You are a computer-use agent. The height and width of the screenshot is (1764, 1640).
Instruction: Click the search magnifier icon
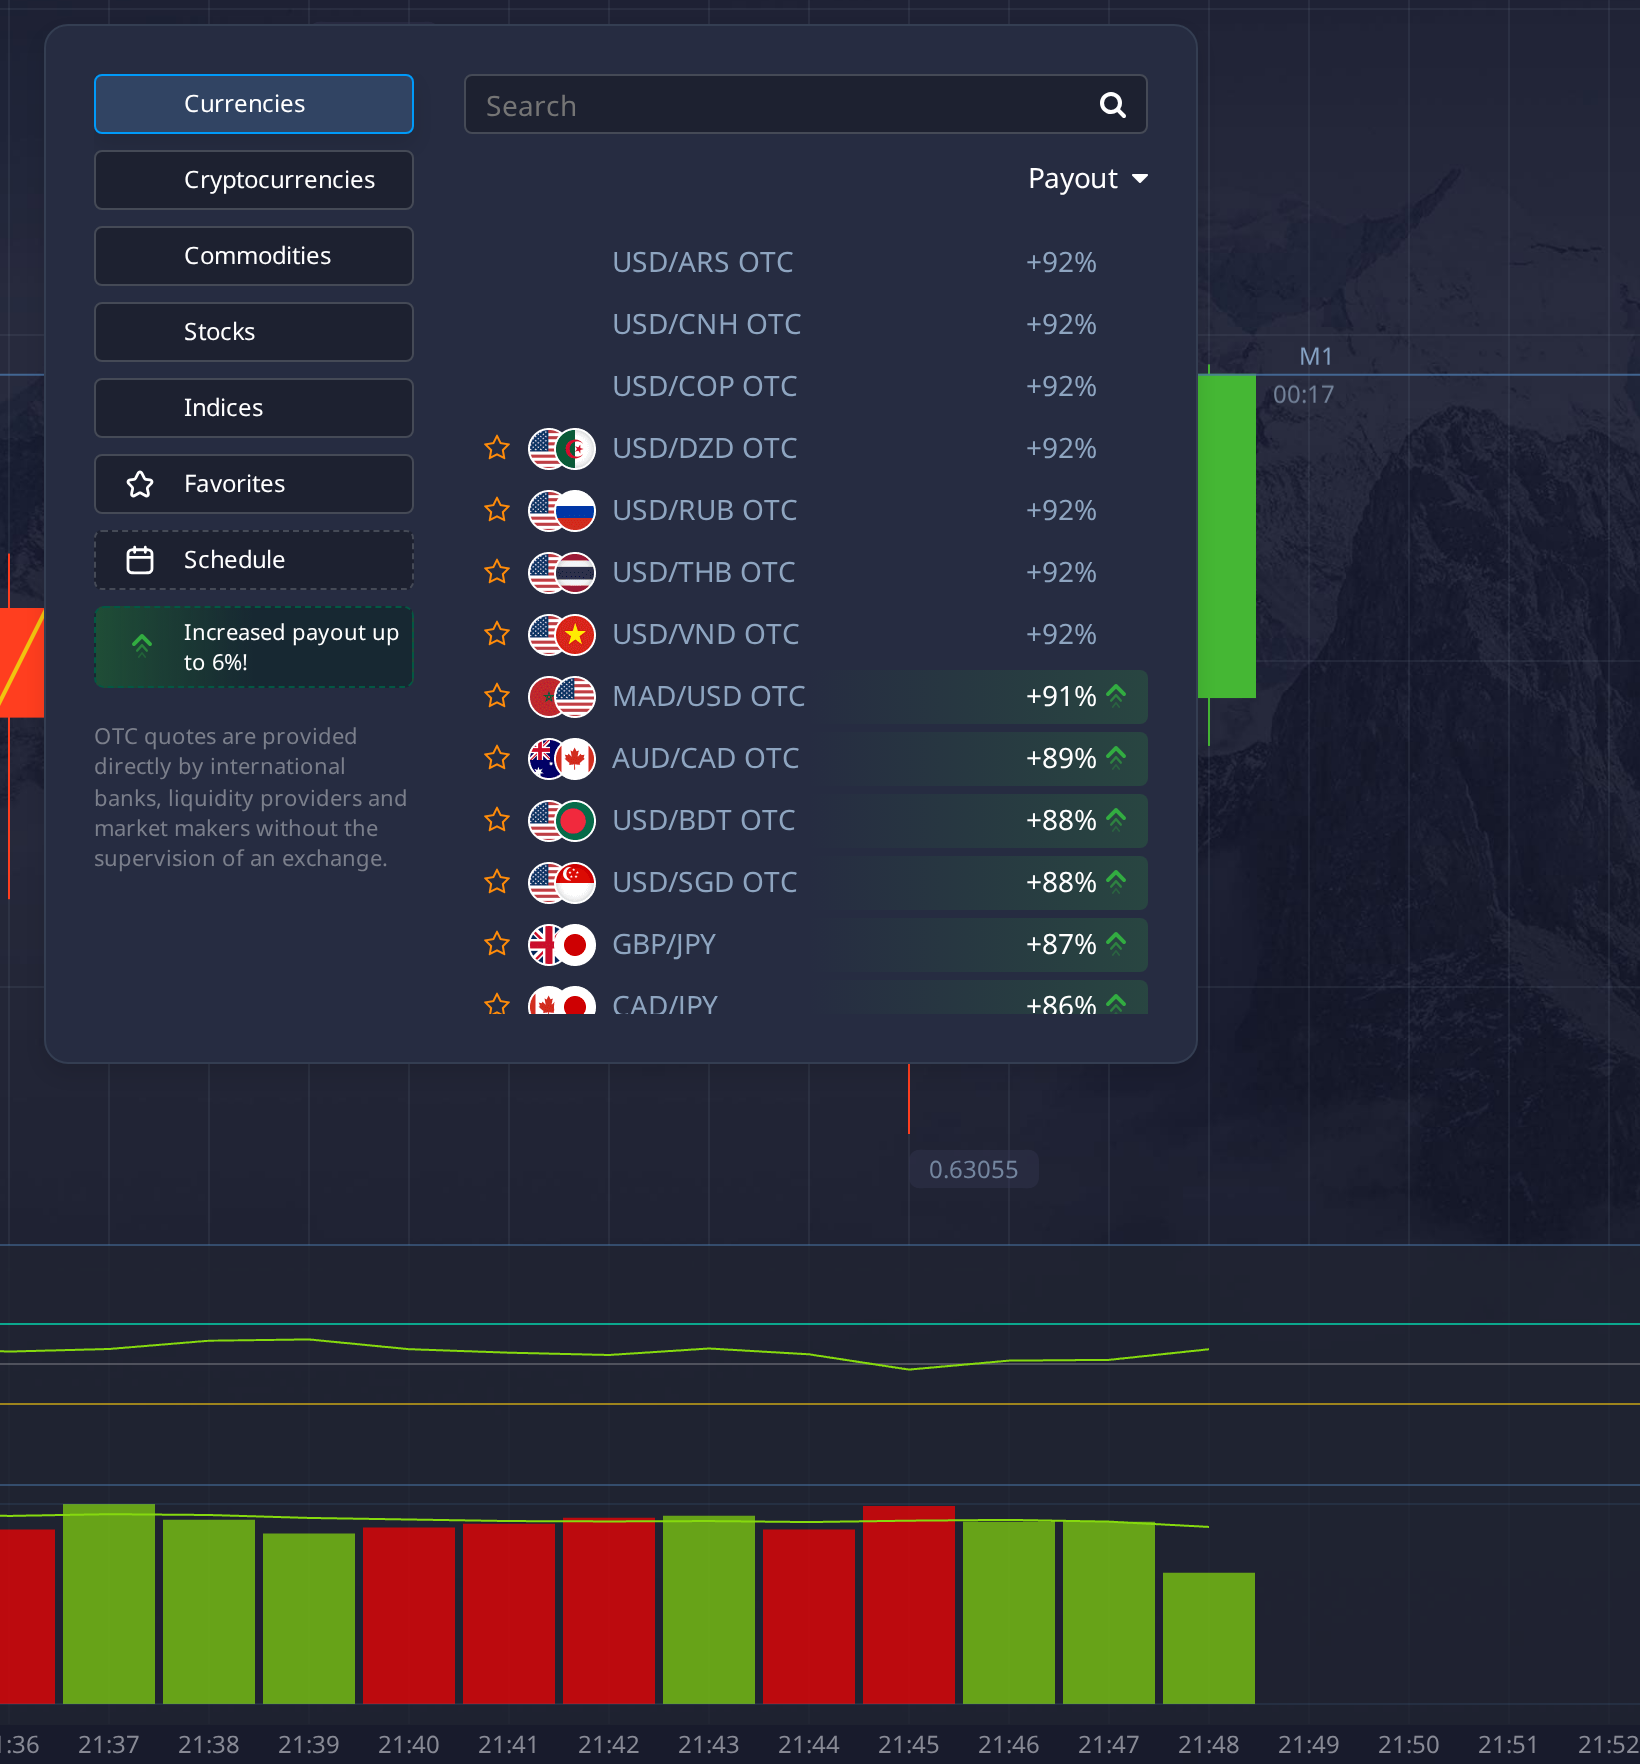(1112, 105)
